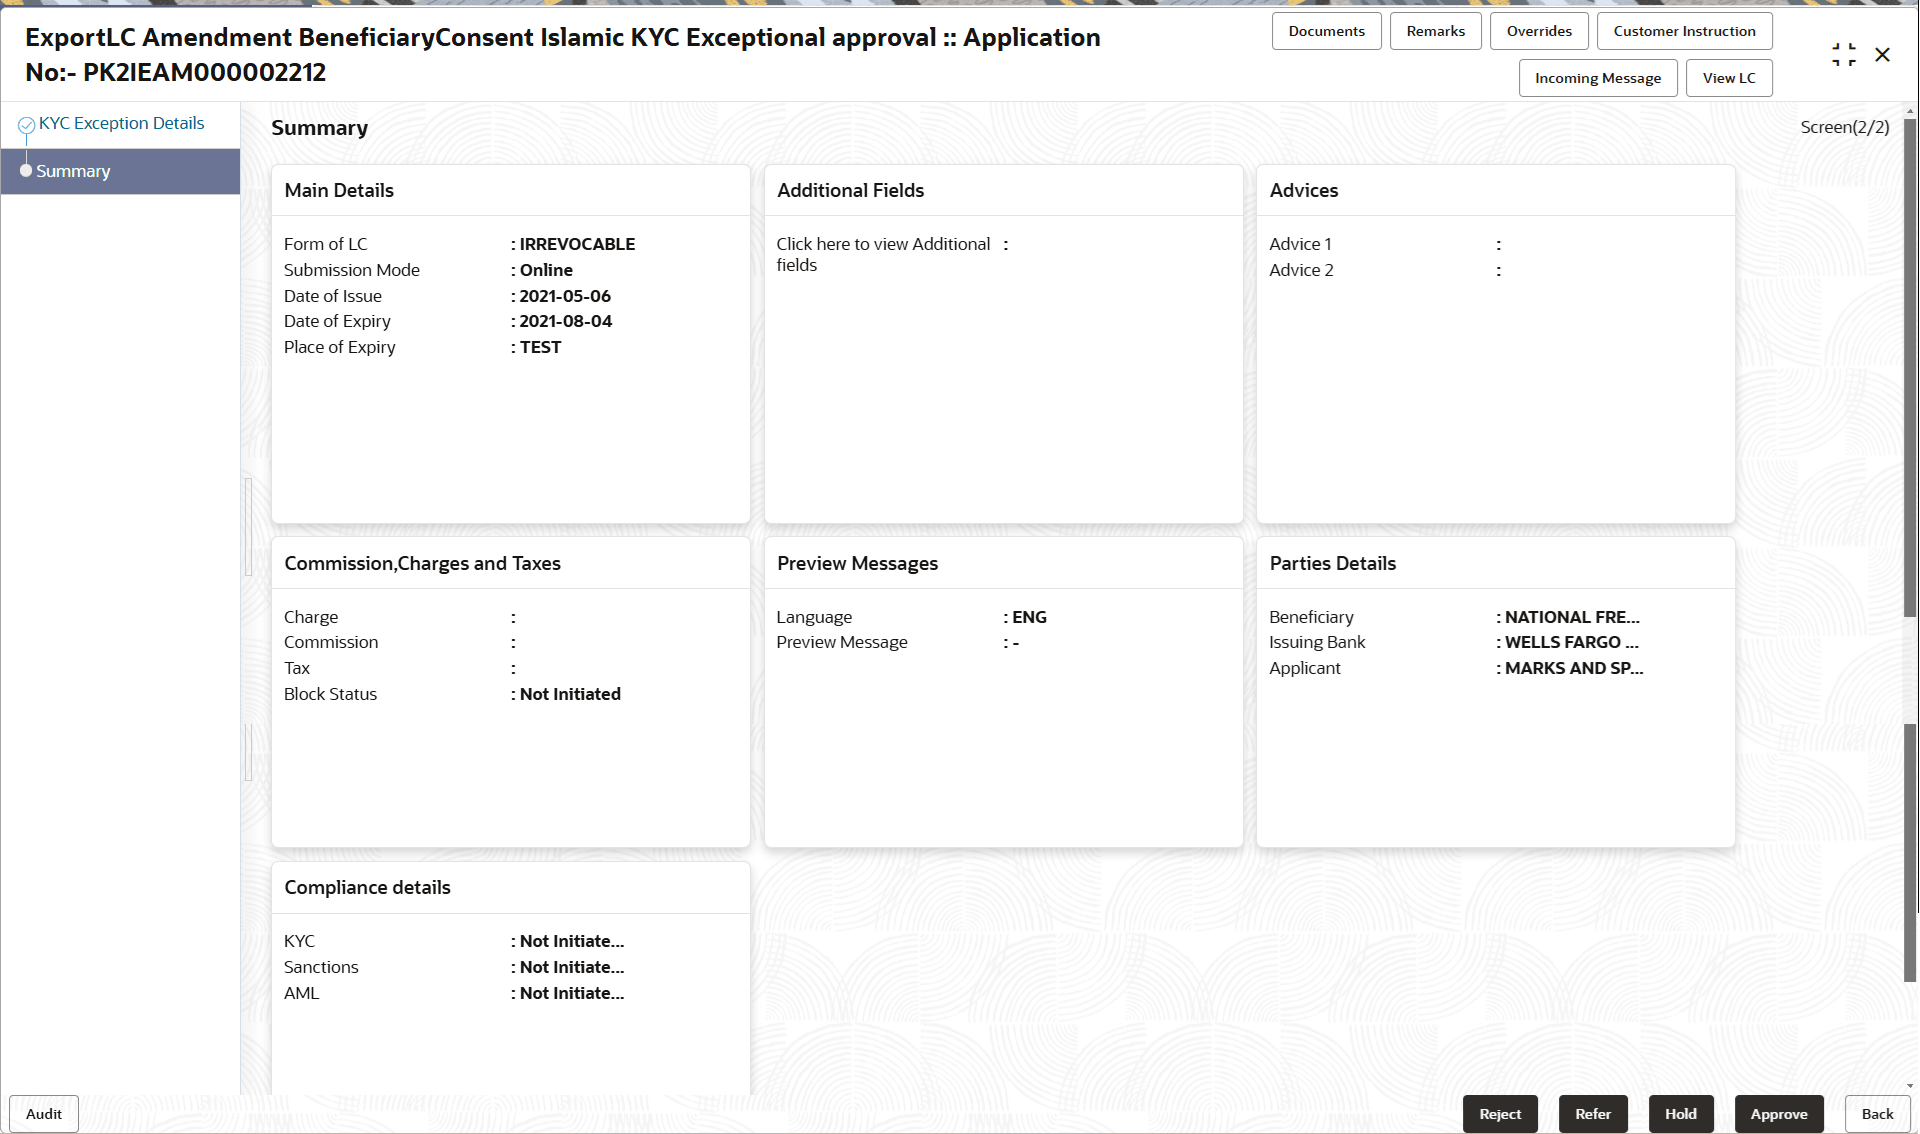Open the Audit information
1920x1134 pixels.
43,1113
